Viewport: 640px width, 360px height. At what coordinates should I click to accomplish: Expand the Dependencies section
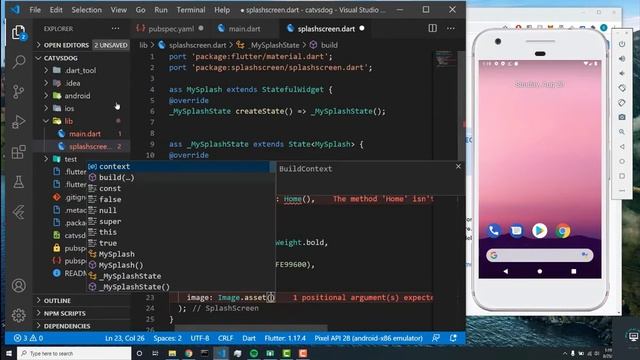(x=82, y=326)
